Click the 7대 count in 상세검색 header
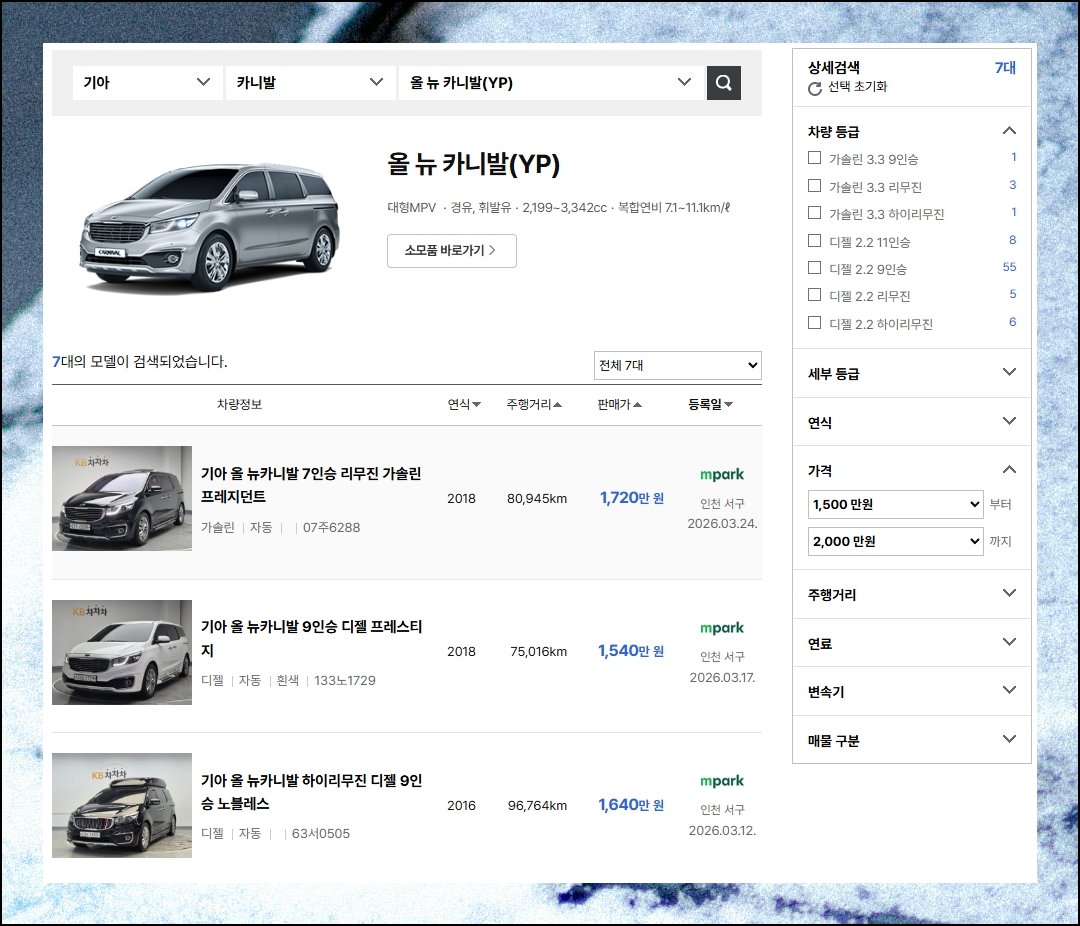1080x926 pixels. (1005, 68)
